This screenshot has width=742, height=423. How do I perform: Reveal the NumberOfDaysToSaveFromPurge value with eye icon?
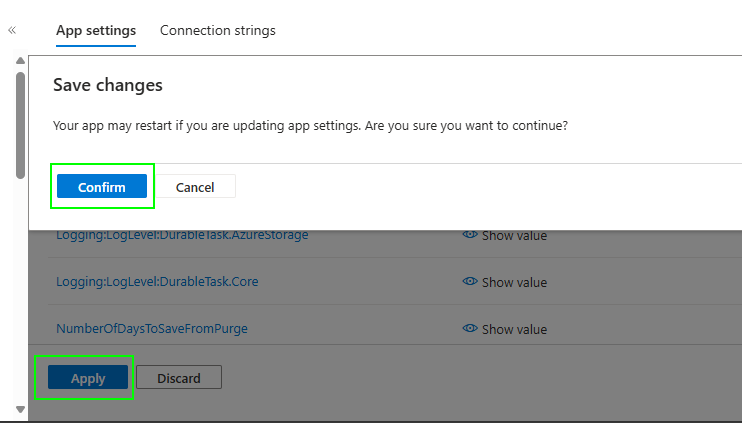coord(469,329)
